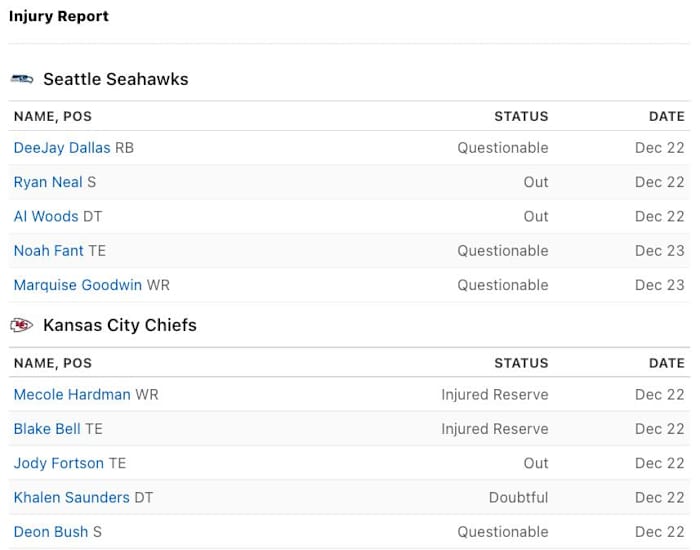Open Marquise Goodwin player link
The image size is (700, 550).
(x=78, y=285)
